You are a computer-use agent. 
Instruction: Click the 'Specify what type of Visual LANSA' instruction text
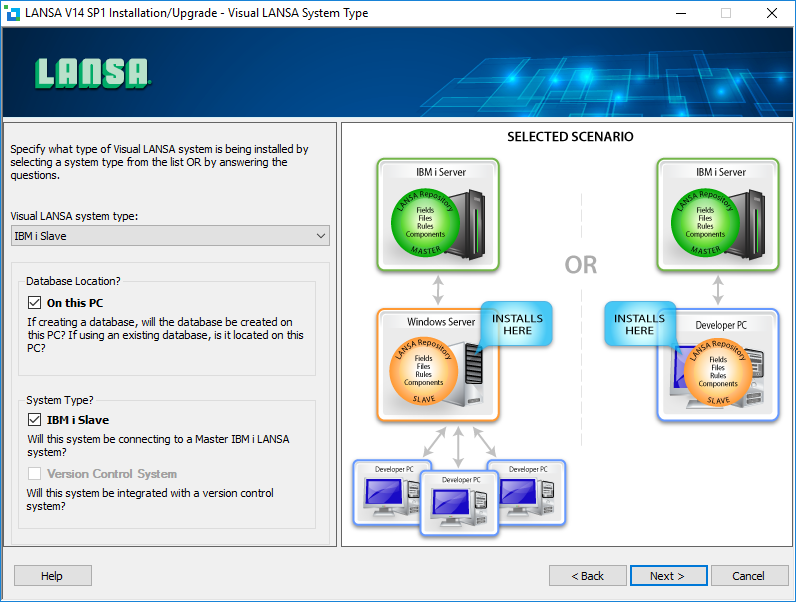point(159,162)
